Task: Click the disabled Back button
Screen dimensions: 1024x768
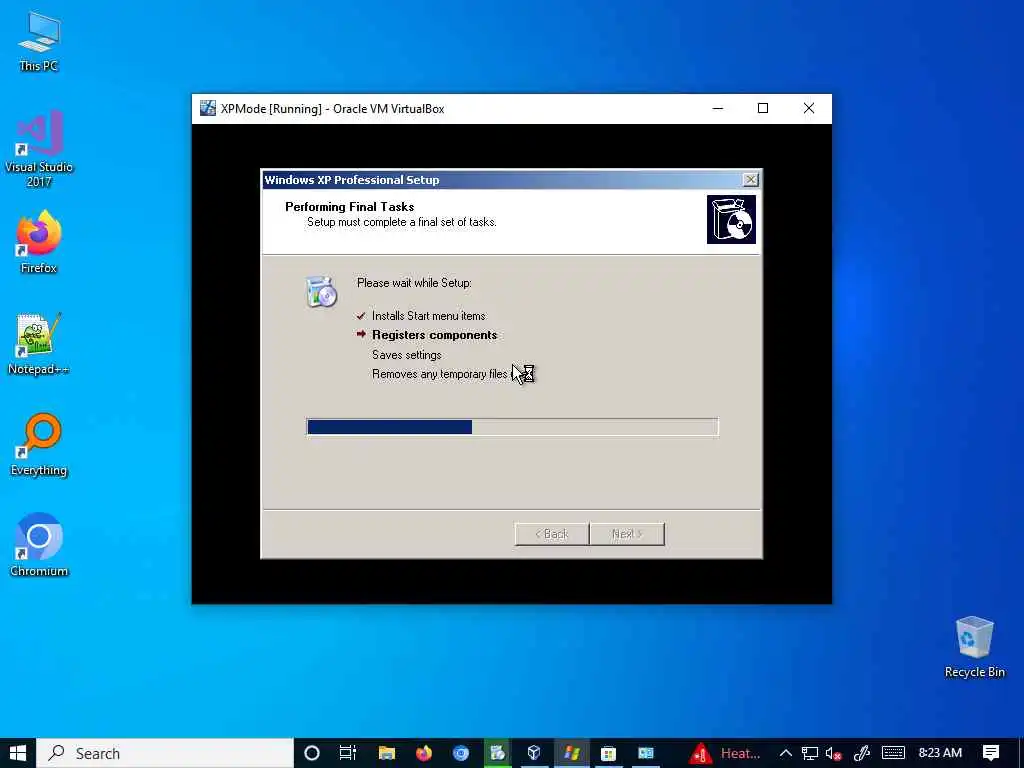Action: [x=552, y=534]
